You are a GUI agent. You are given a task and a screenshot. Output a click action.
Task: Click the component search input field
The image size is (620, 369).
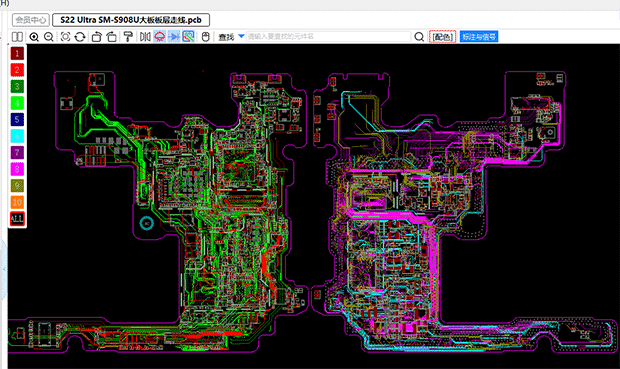pyautogui.click(x=329, y=36)
